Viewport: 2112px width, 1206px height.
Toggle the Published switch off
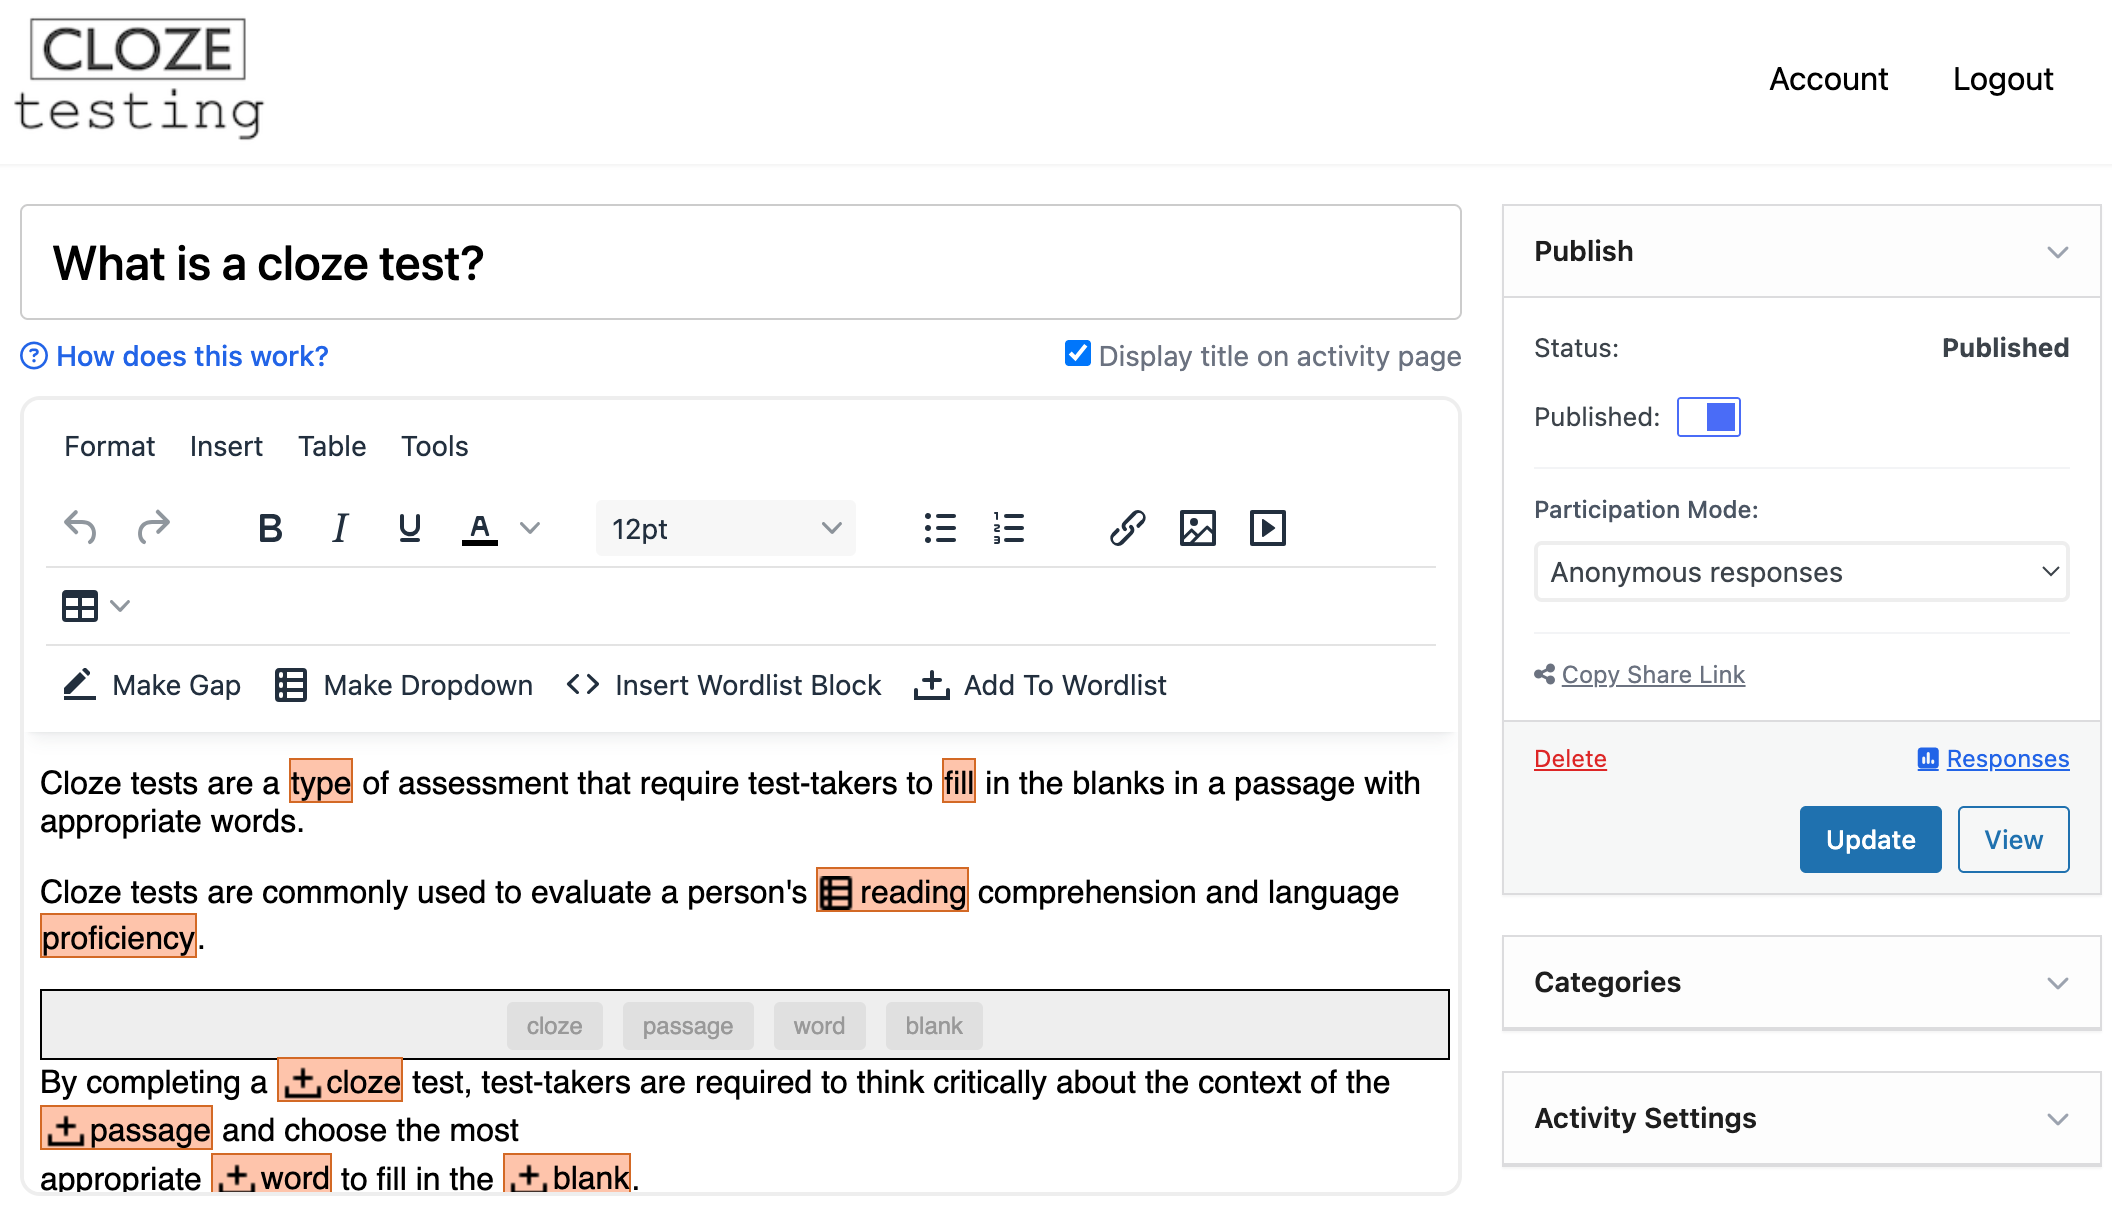[1708, 417]
